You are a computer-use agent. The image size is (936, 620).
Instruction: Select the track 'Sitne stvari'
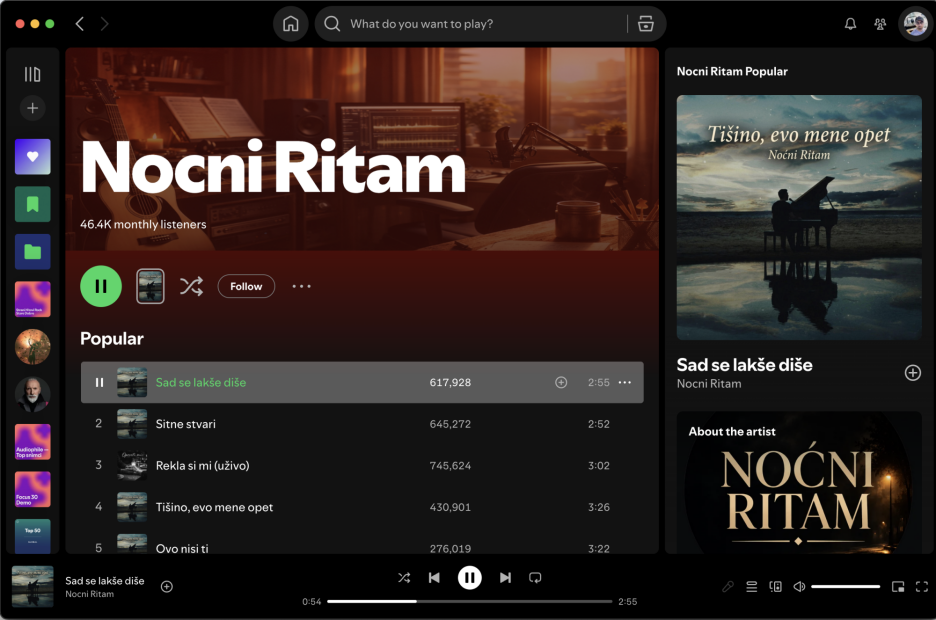pyautogui.click(x=362, y=424)
